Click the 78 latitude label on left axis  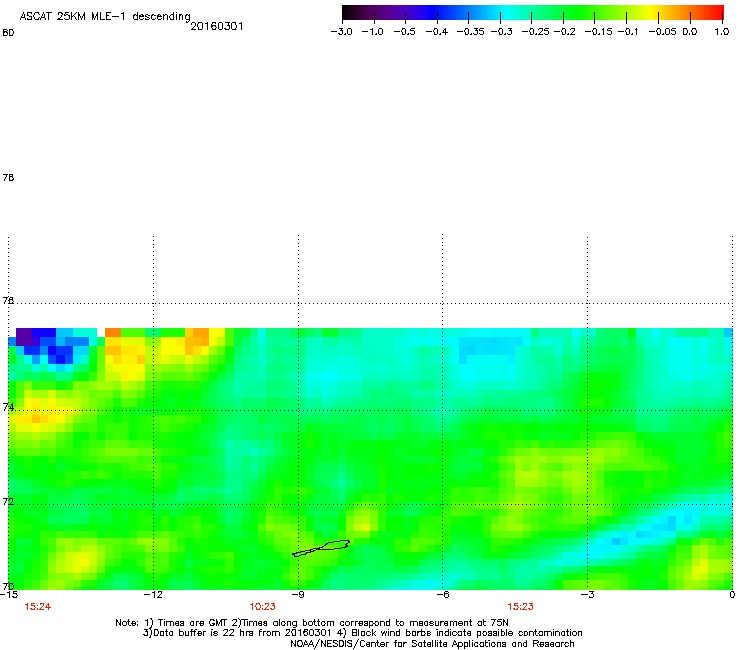click(x=8, y=177)
